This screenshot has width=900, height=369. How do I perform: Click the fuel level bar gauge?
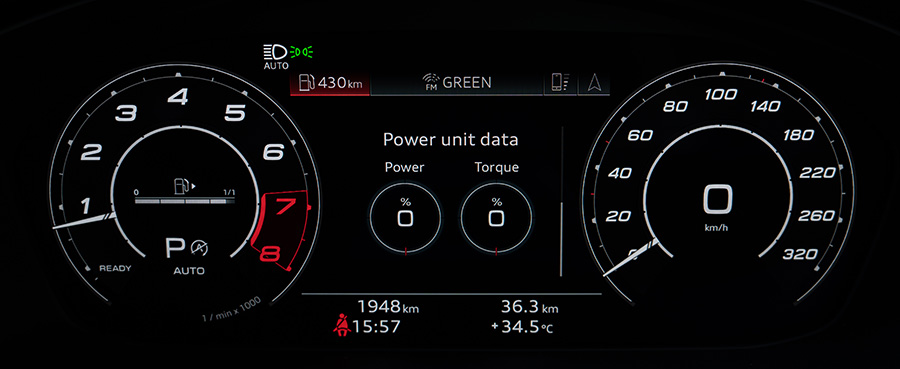(x=185, y=201)
